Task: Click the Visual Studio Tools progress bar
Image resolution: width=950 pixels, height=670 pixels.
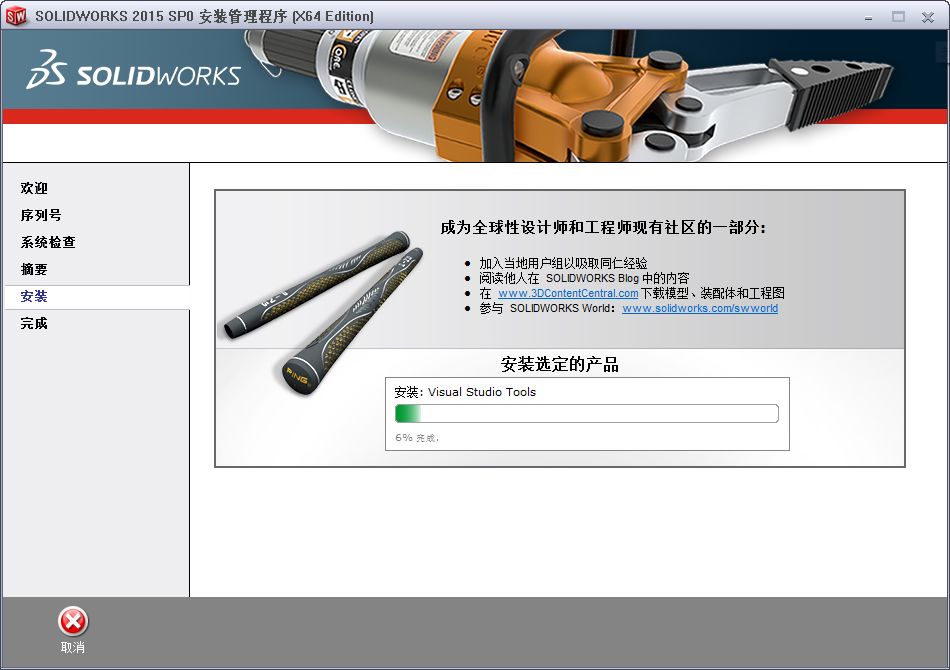Action: pyautogui.click(x=585, y=413)
